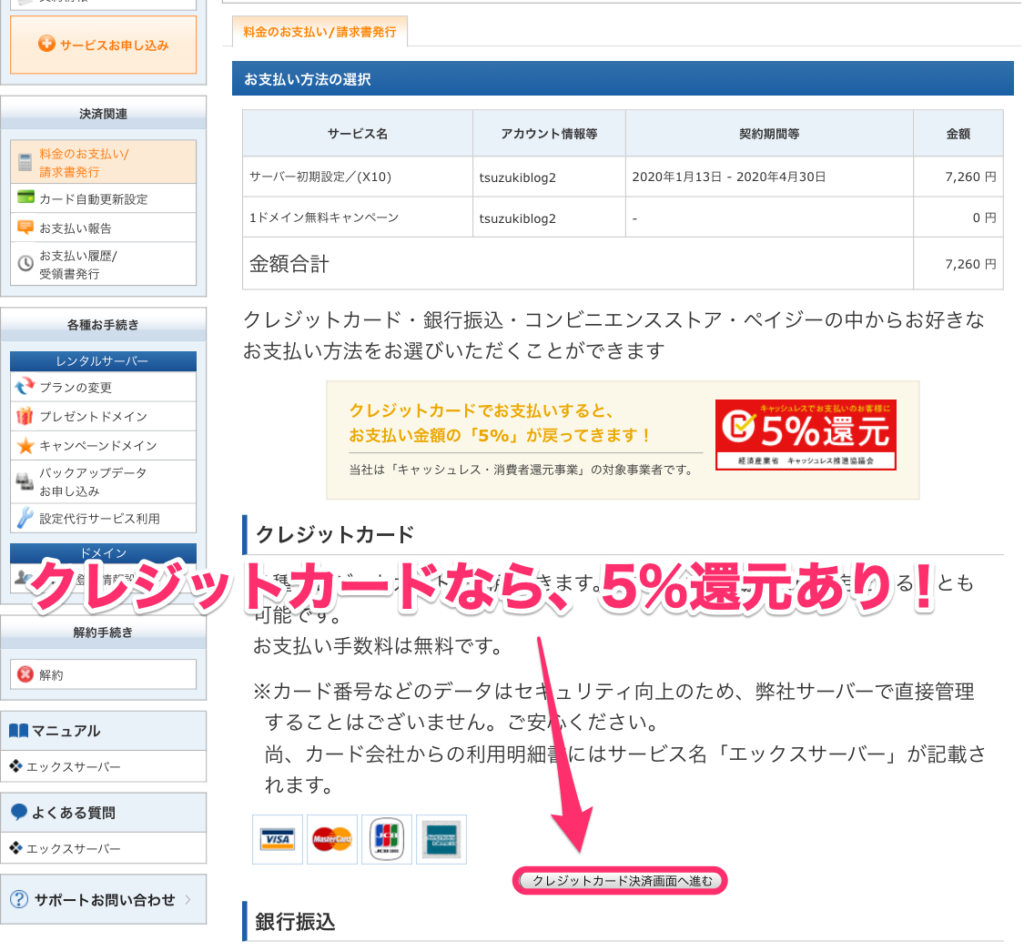Click the ドメイン section header
The width and height of the screenshot is (1024, 951).
pos(103,552)
